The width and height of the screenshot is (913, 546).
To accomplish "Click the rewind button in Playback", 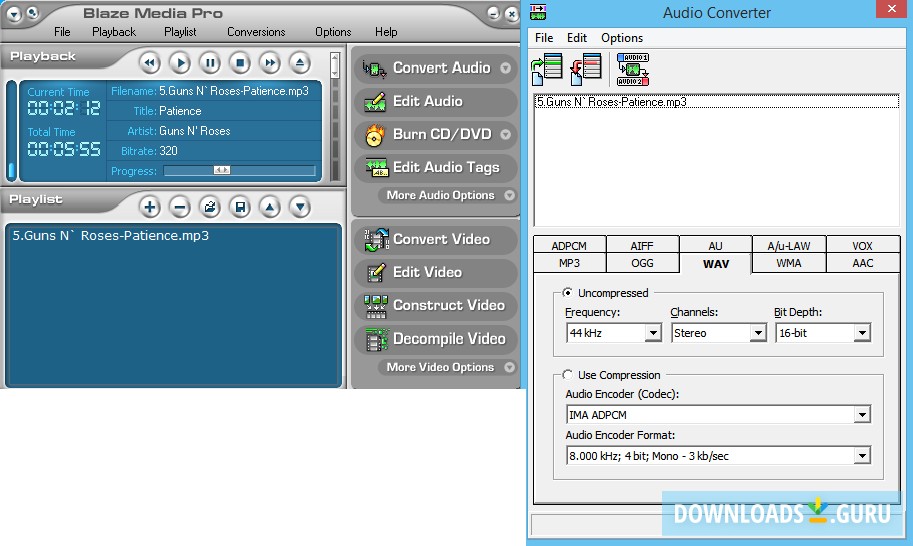I will (150, 63).
